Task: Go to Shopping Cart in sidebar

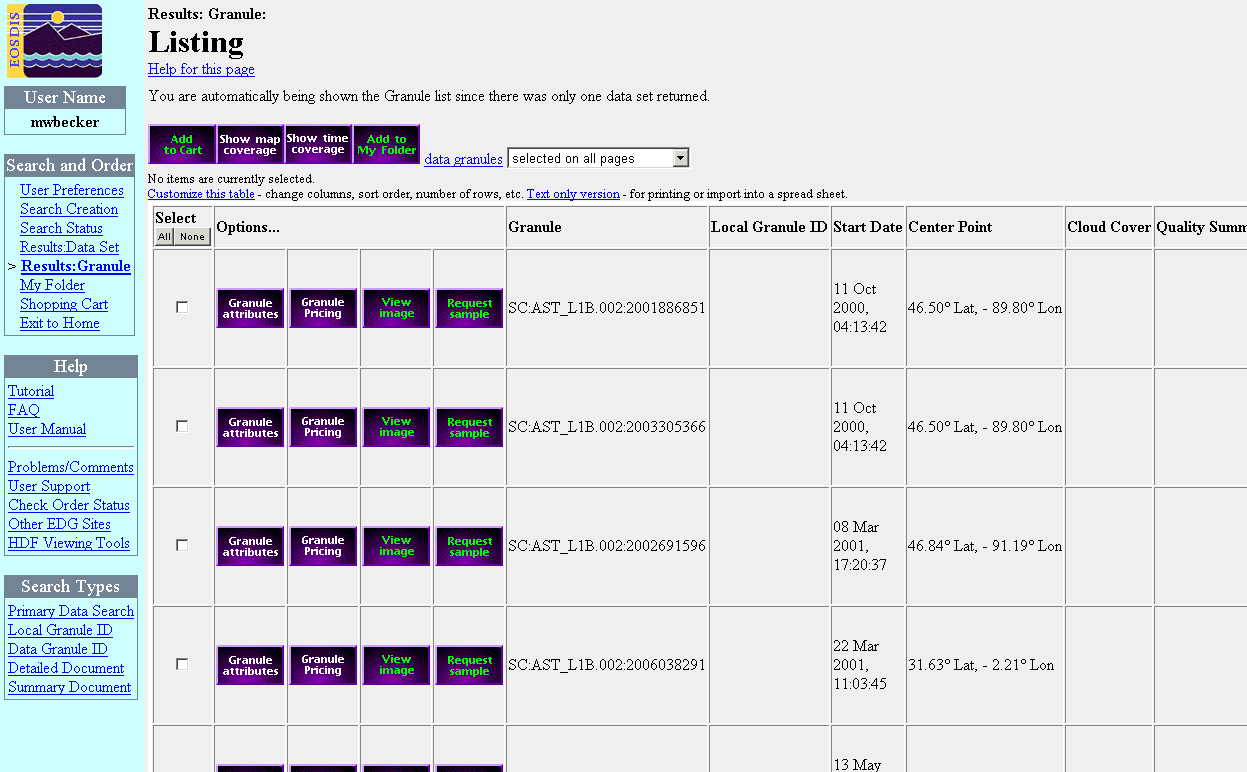Action: [64, 304]
